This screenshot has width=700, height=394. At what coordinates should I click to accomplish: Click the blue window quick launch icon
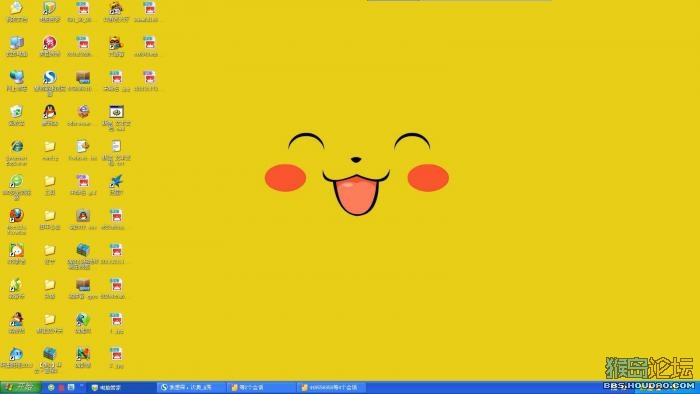(71, 387)
